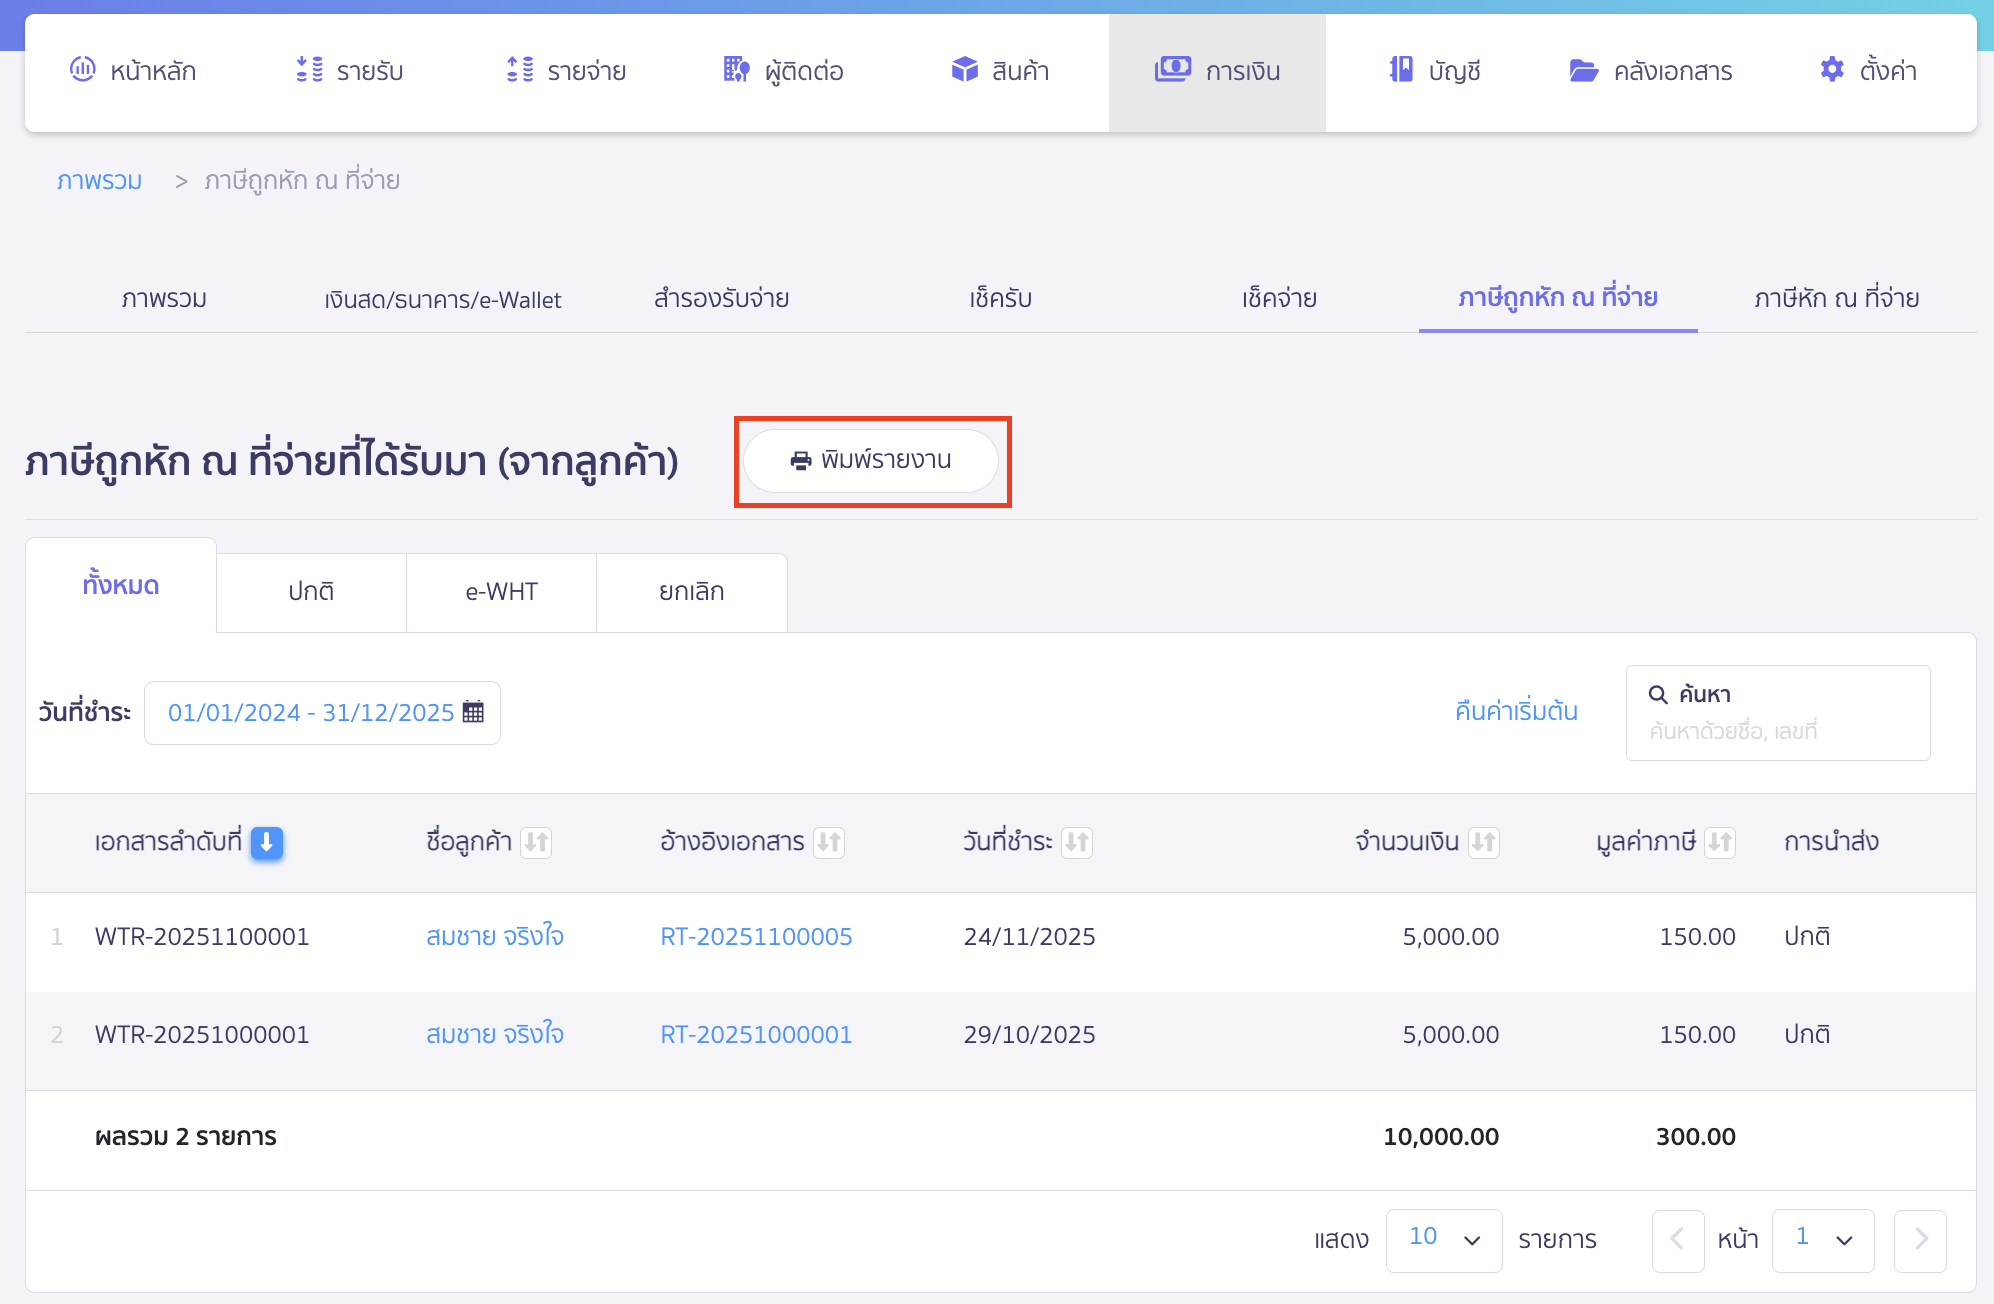Image resolution: width=1994 pixels, height=1304 pixels.
Task: Click the รายรับ income icon
Action: coord(310,70)
